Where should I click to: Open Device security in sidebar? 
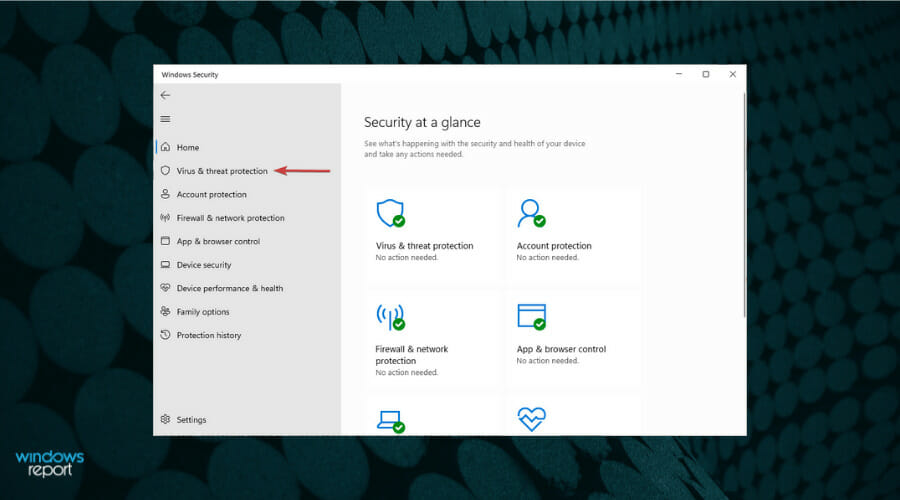pyautogui.click(x=204, y=265)
